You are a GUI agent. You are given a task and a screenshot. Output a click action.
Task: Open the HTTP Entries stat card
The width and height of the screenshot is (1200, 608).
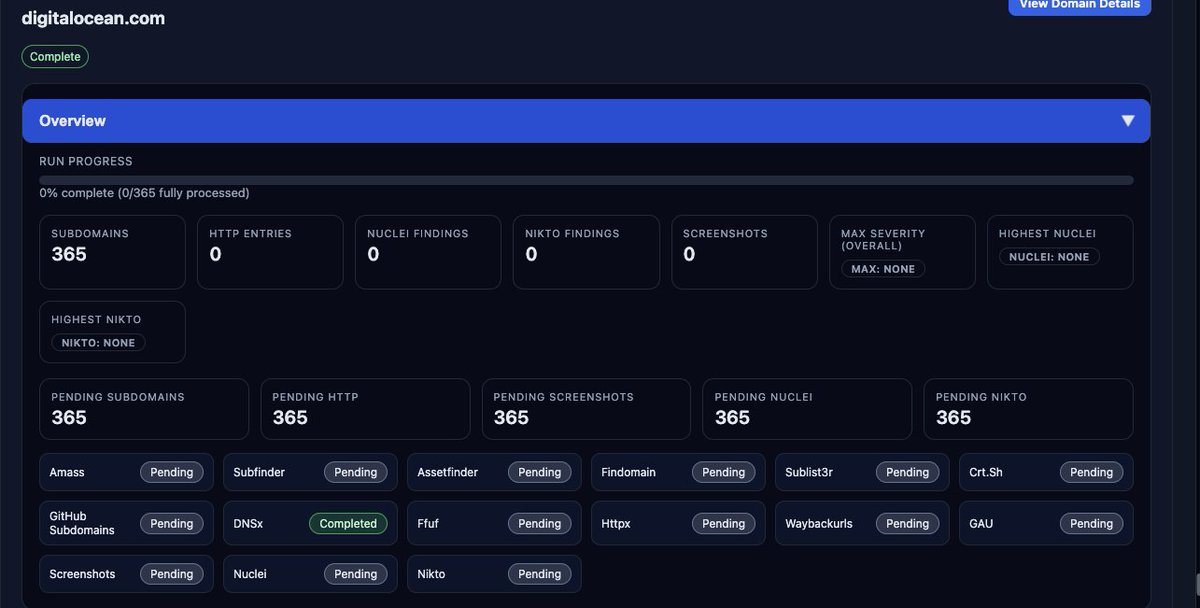coord(270,252)
